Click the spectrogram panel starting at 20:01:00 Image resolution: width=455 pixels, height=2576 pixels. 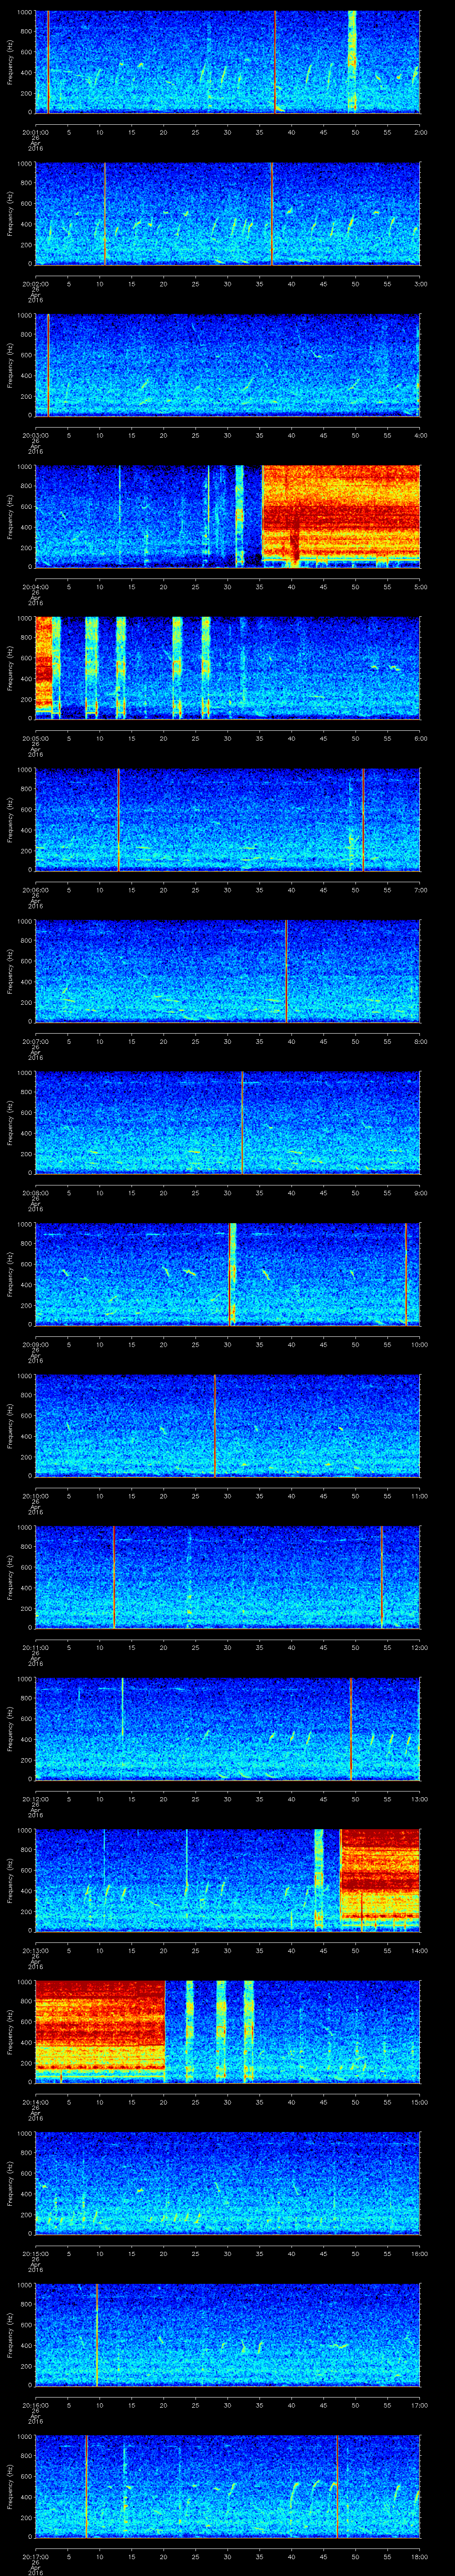227,62
